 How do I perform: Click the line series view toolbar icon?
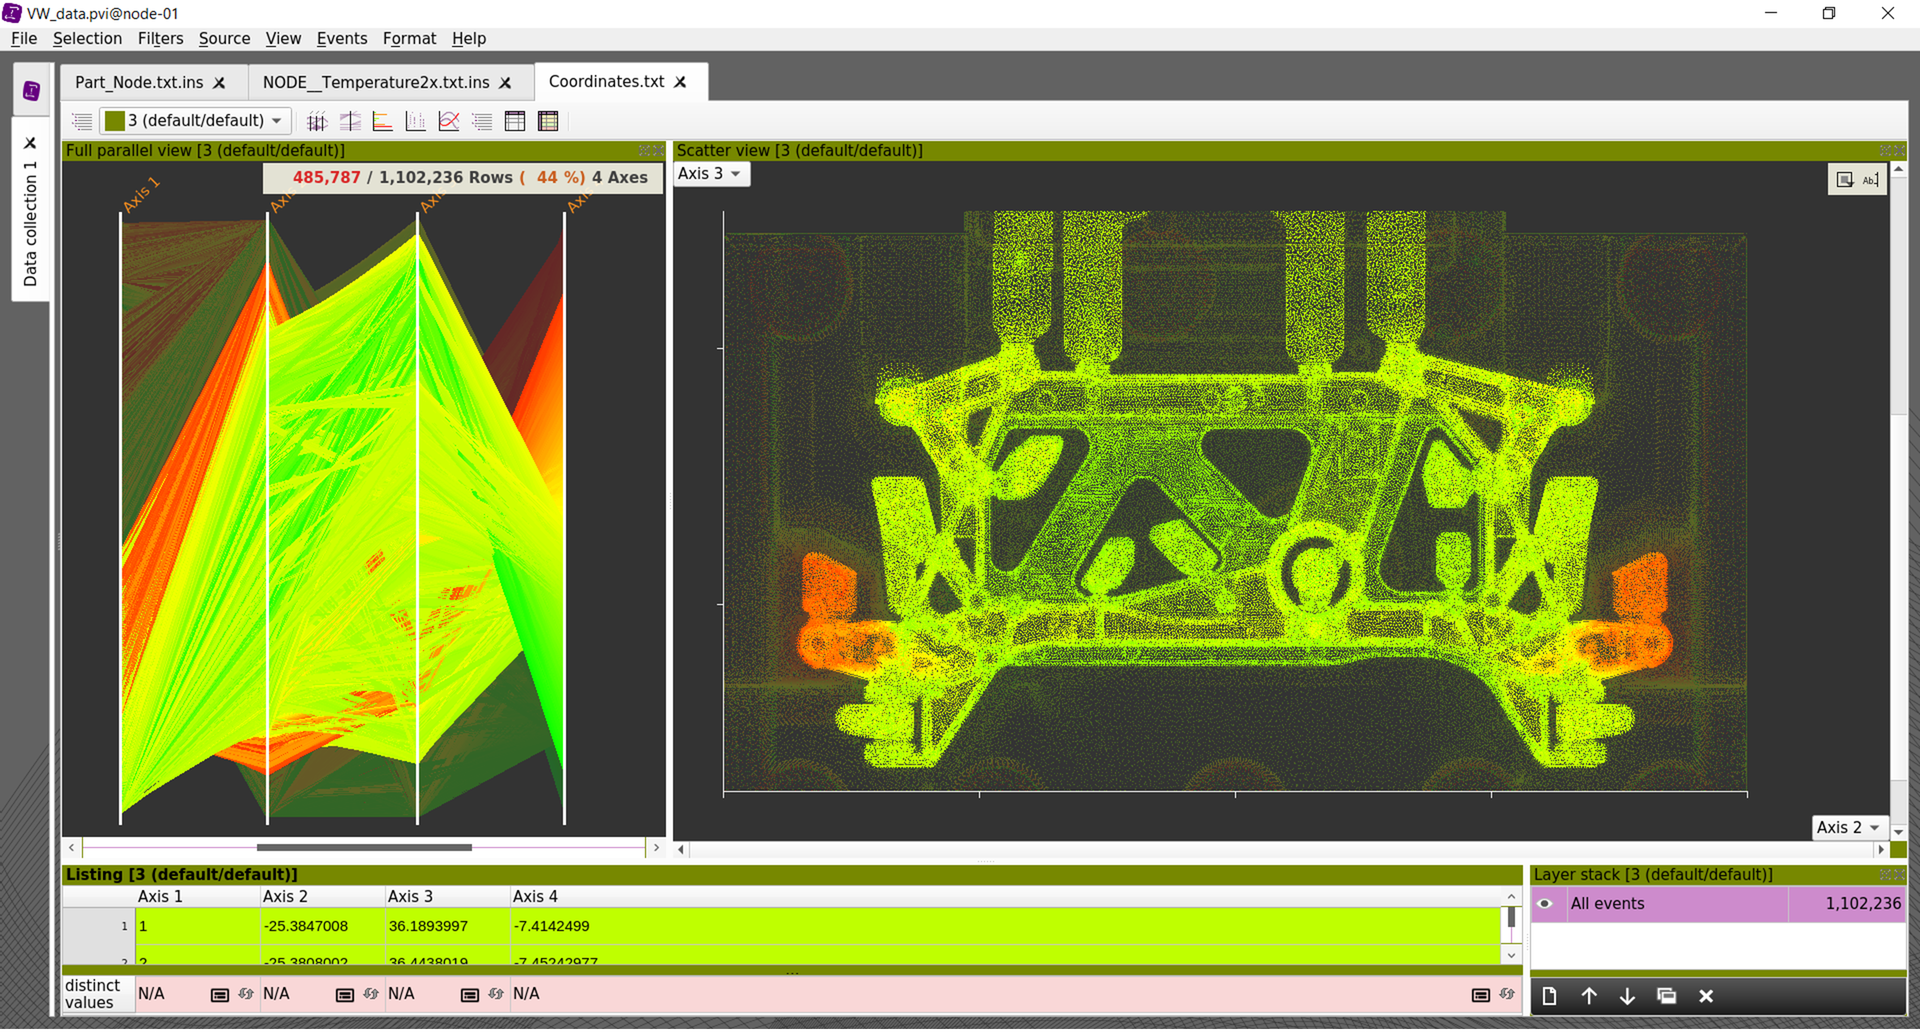(449, 122)
